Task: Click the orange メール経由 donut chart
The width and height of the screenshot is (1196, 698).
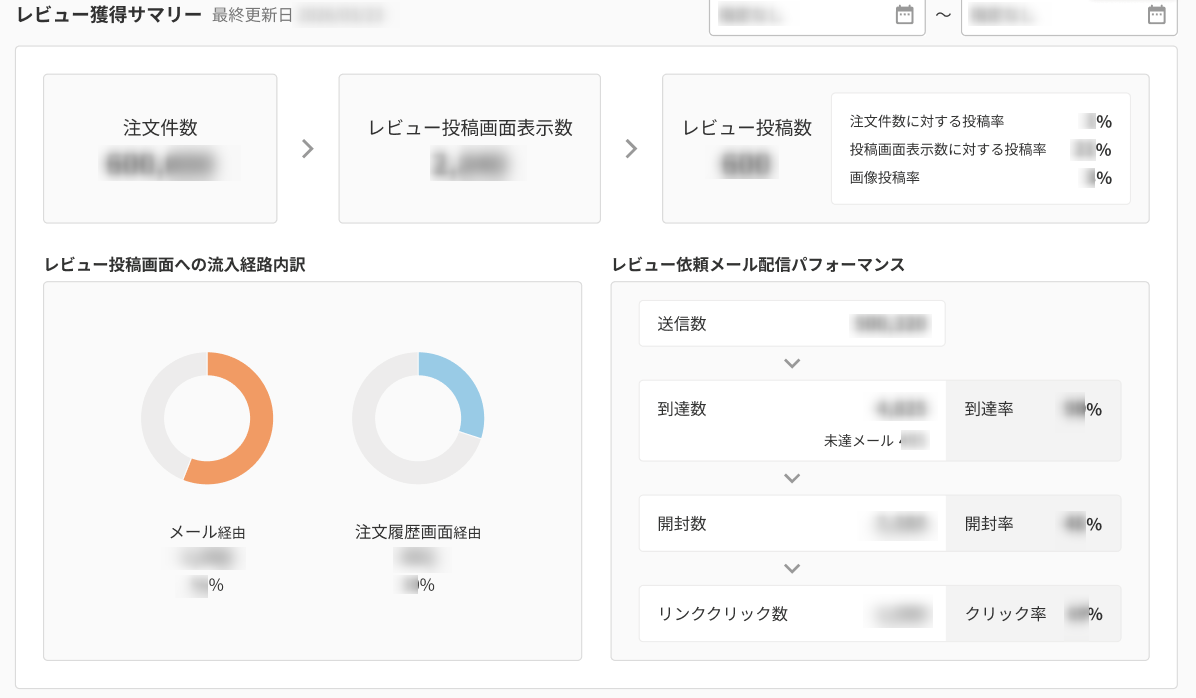Action: 207,418
